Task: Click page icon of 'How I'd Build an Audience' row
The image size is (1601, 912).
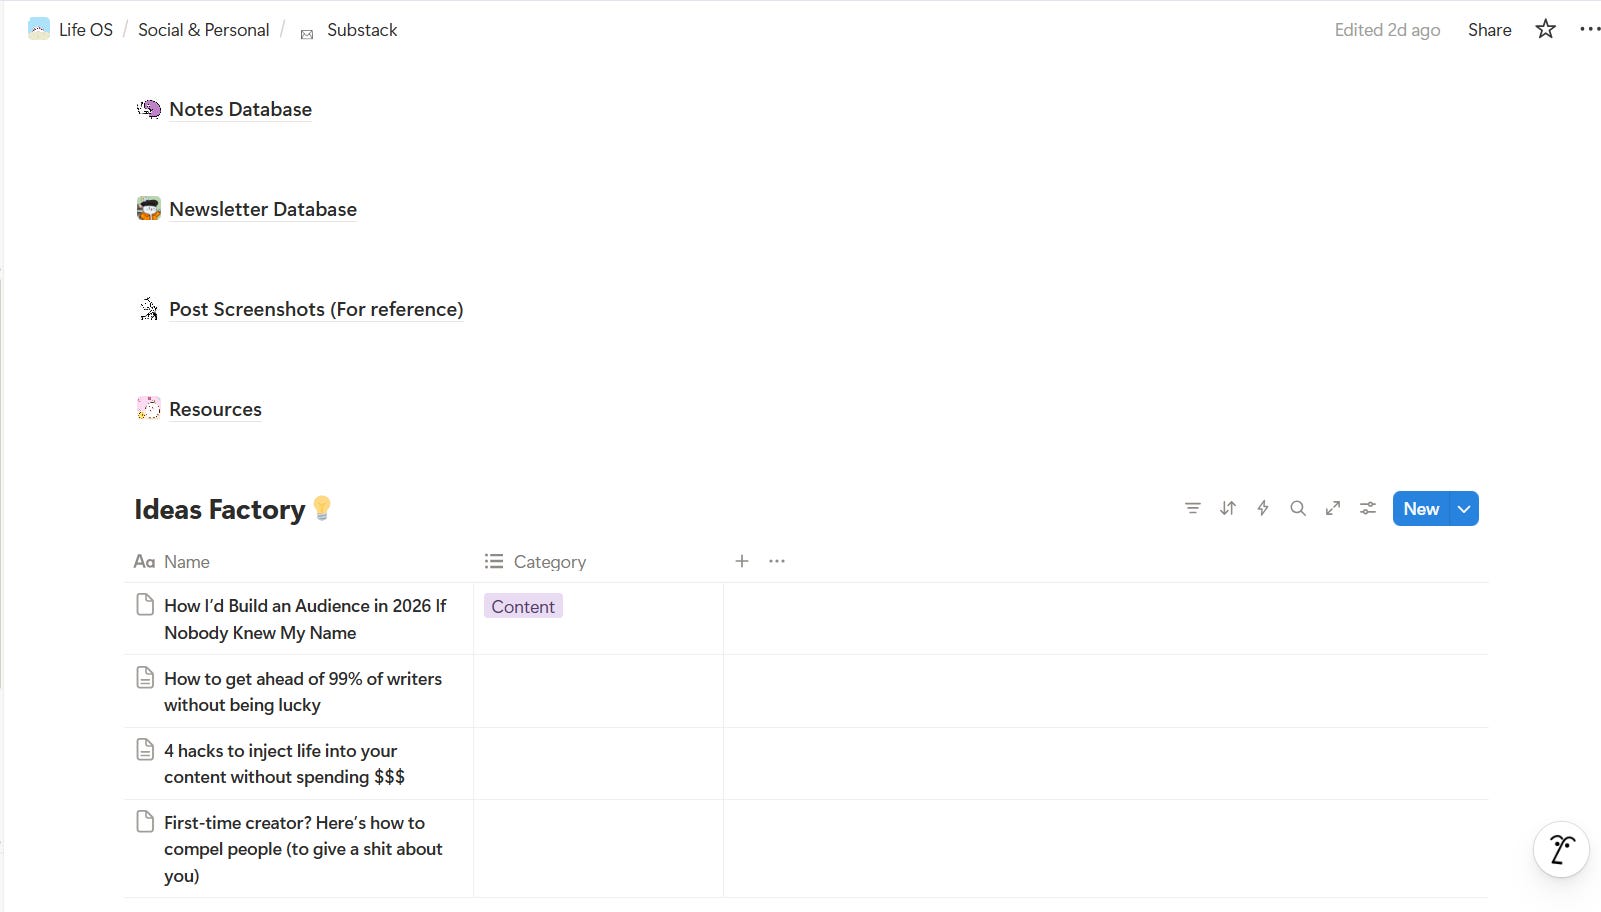Action: point(145,605)
